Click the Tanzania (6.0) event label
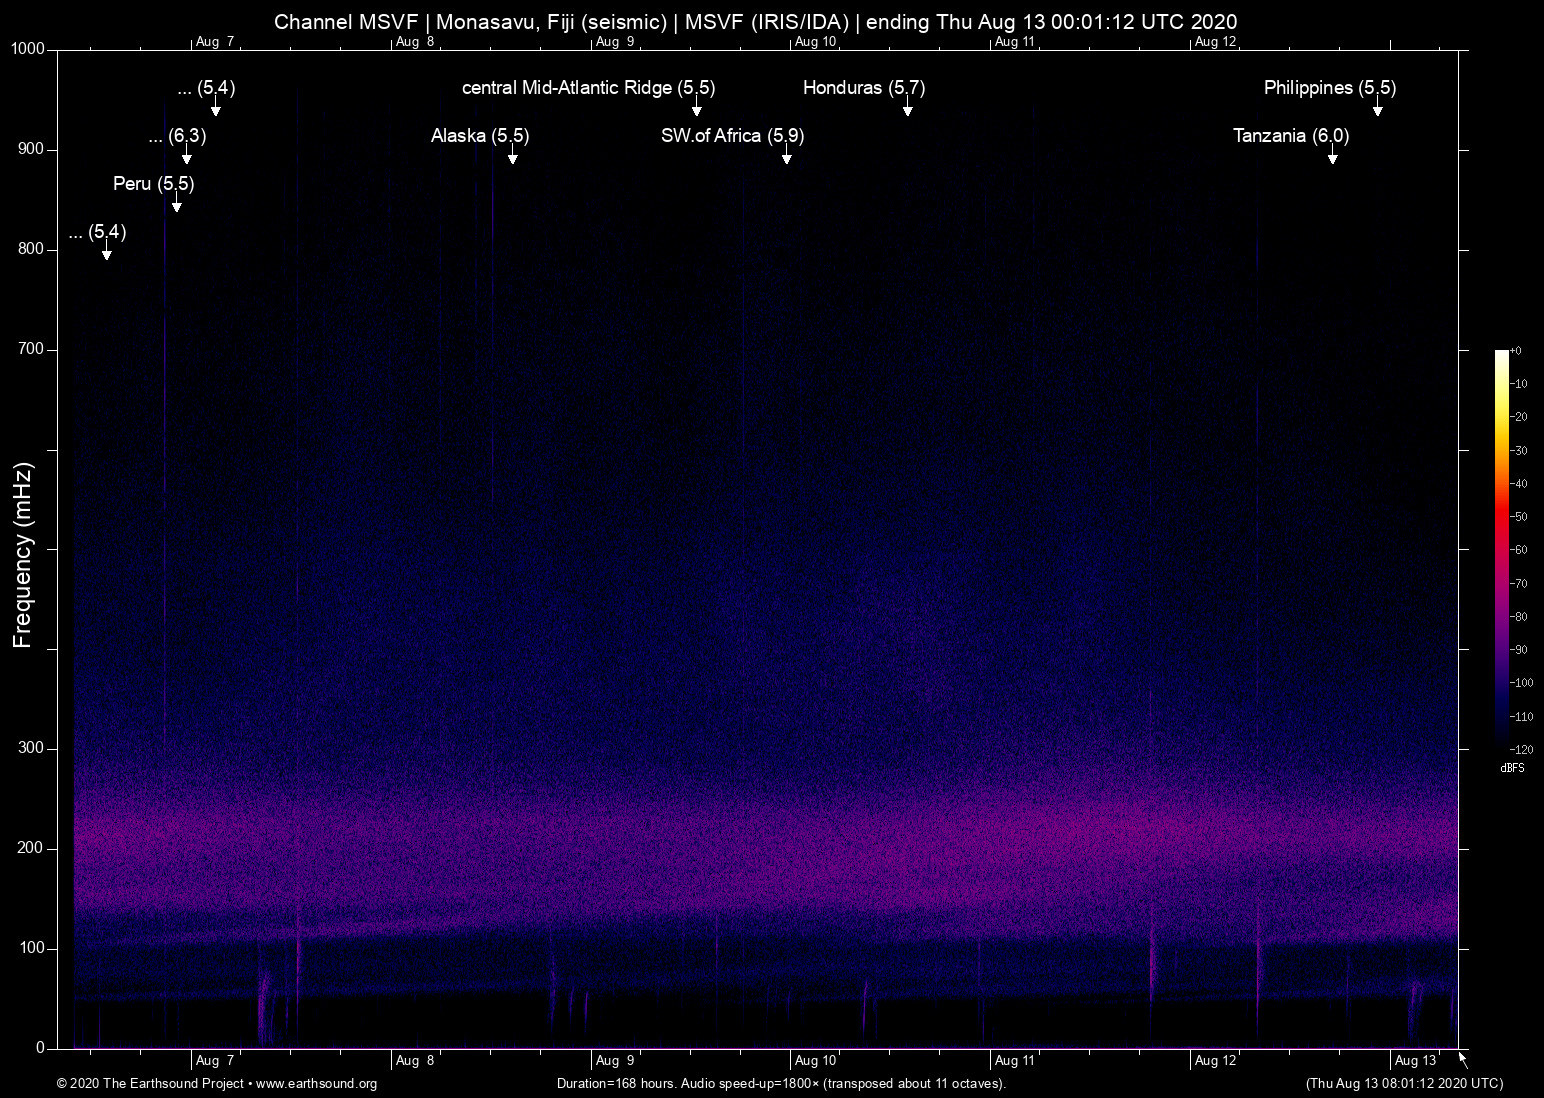 (1291, 136)
